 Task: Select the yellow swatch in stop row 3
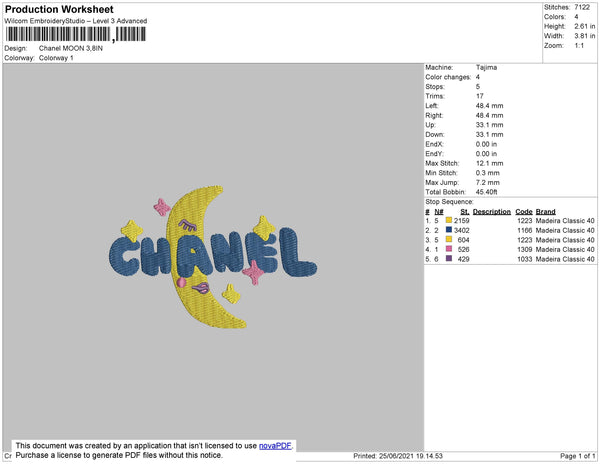coord(449,239)
